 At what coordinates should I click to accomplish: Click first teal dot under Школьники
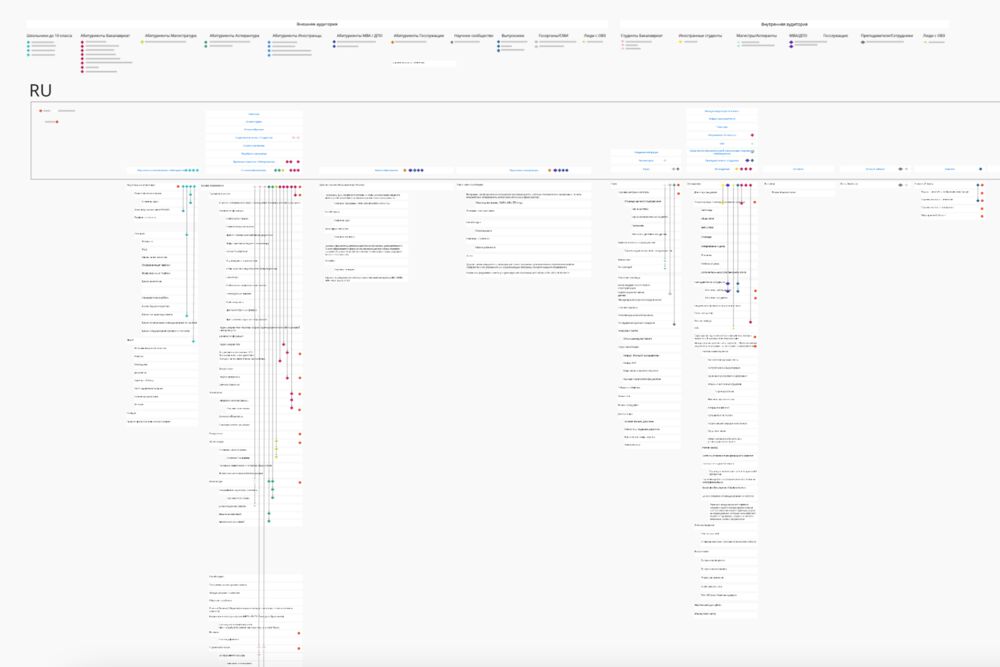(28, 42)
